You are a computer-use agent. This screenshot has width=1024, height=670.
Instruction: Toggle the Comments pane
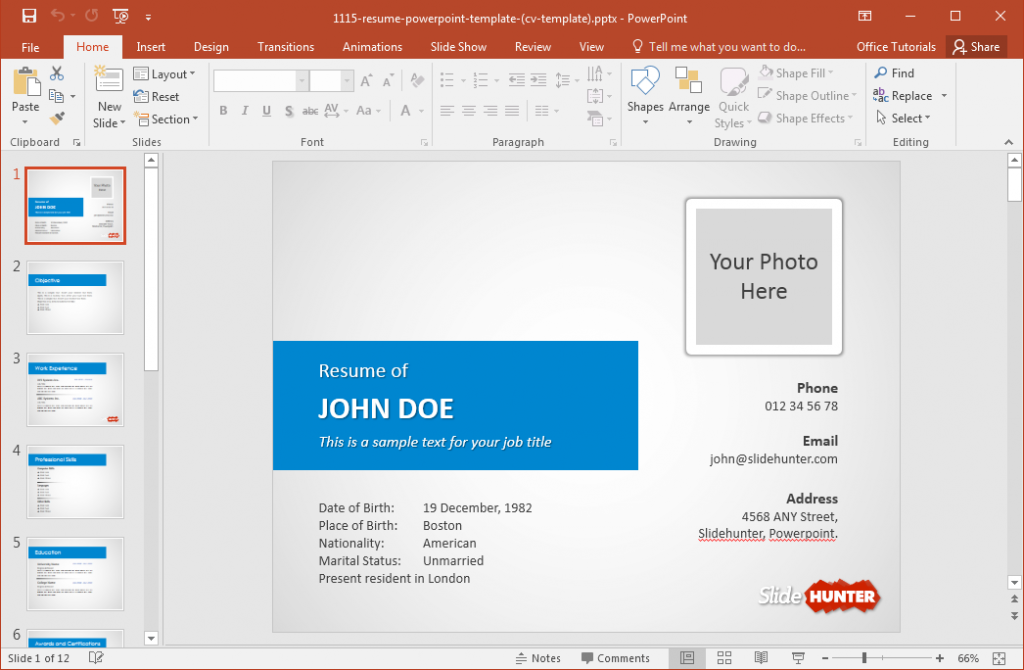pos(614,658)
